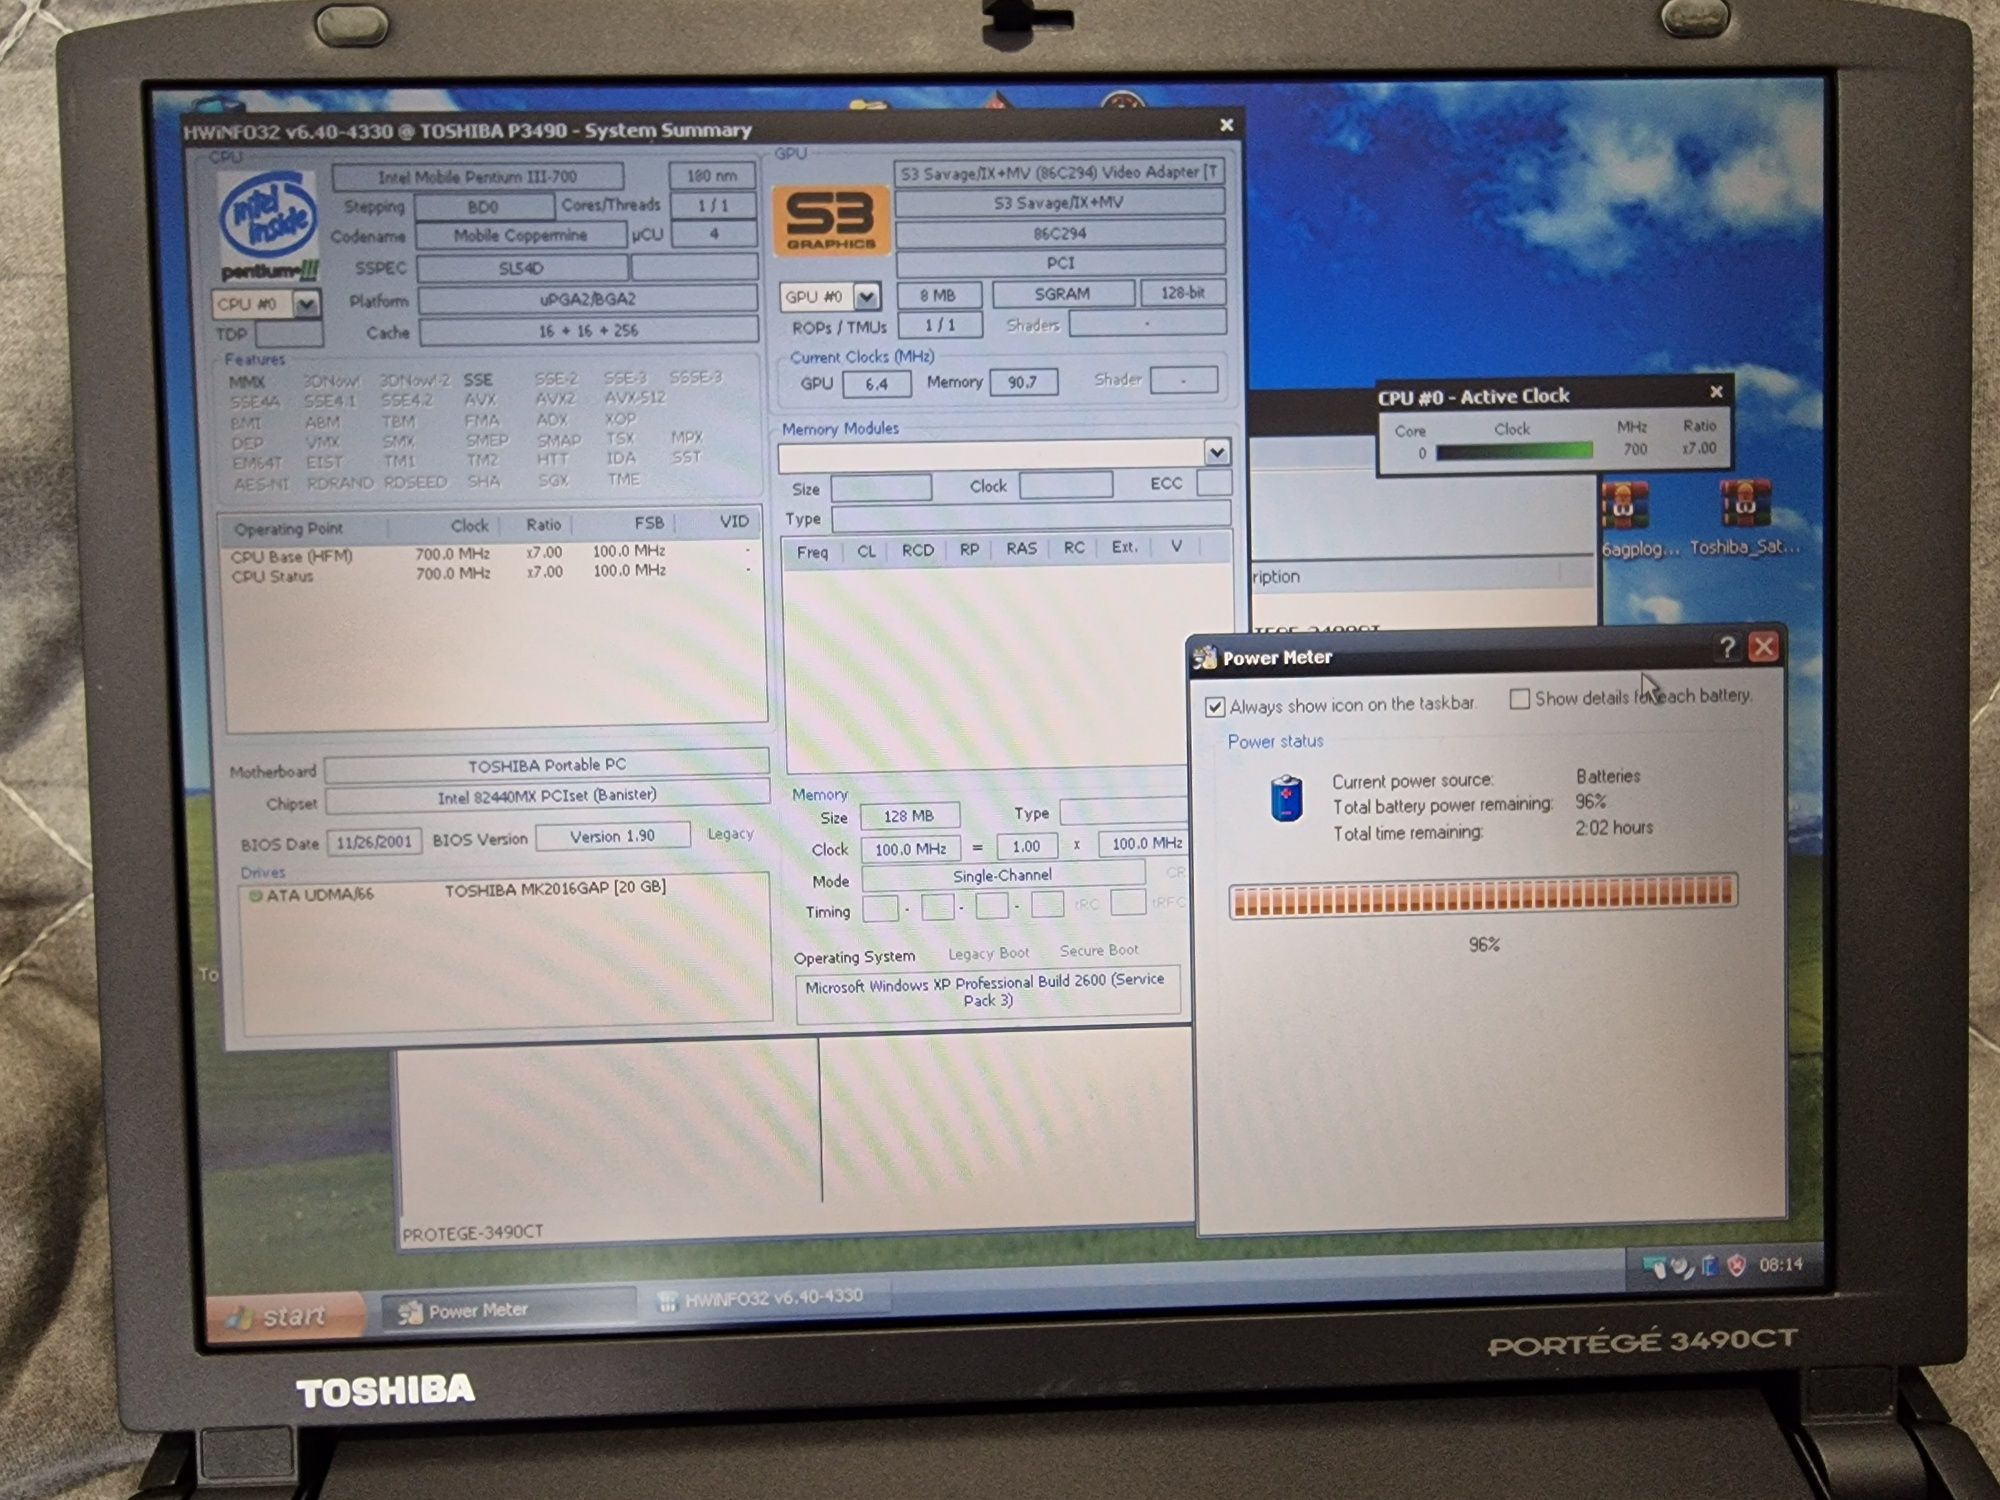Viewport: 2000px width, 1500px height.
Task: Expand the Memory Modules dropdown list
Action: 1216,452
